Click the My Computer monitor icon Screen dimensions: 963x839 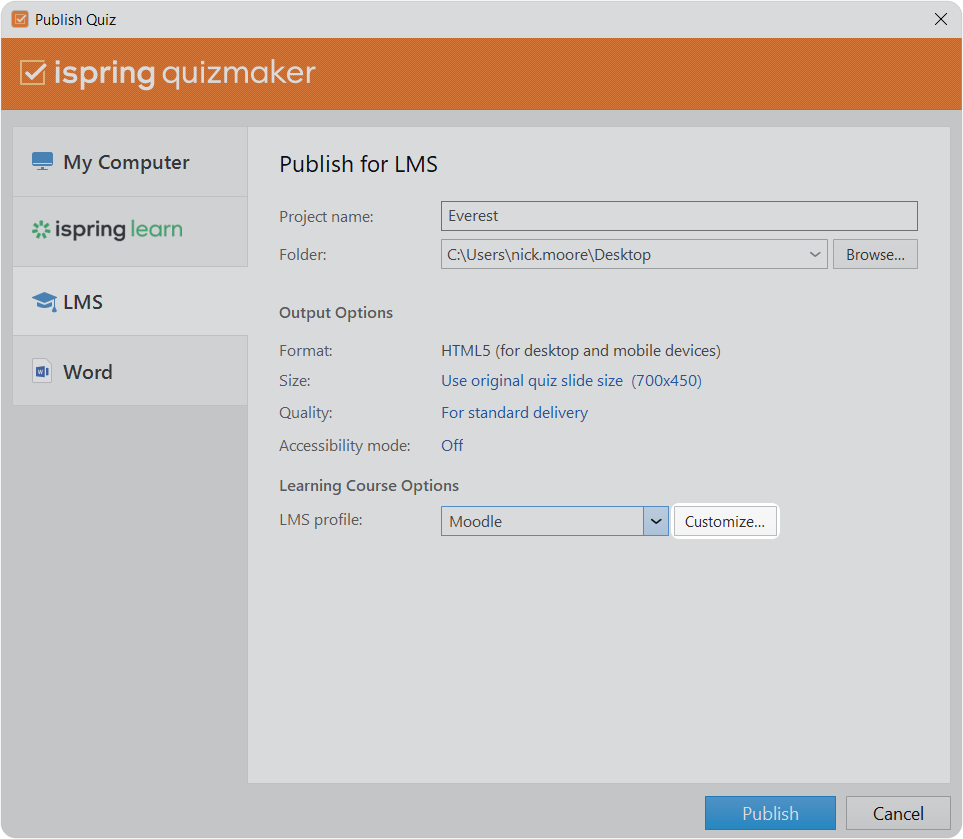click(x=42, y=162)
